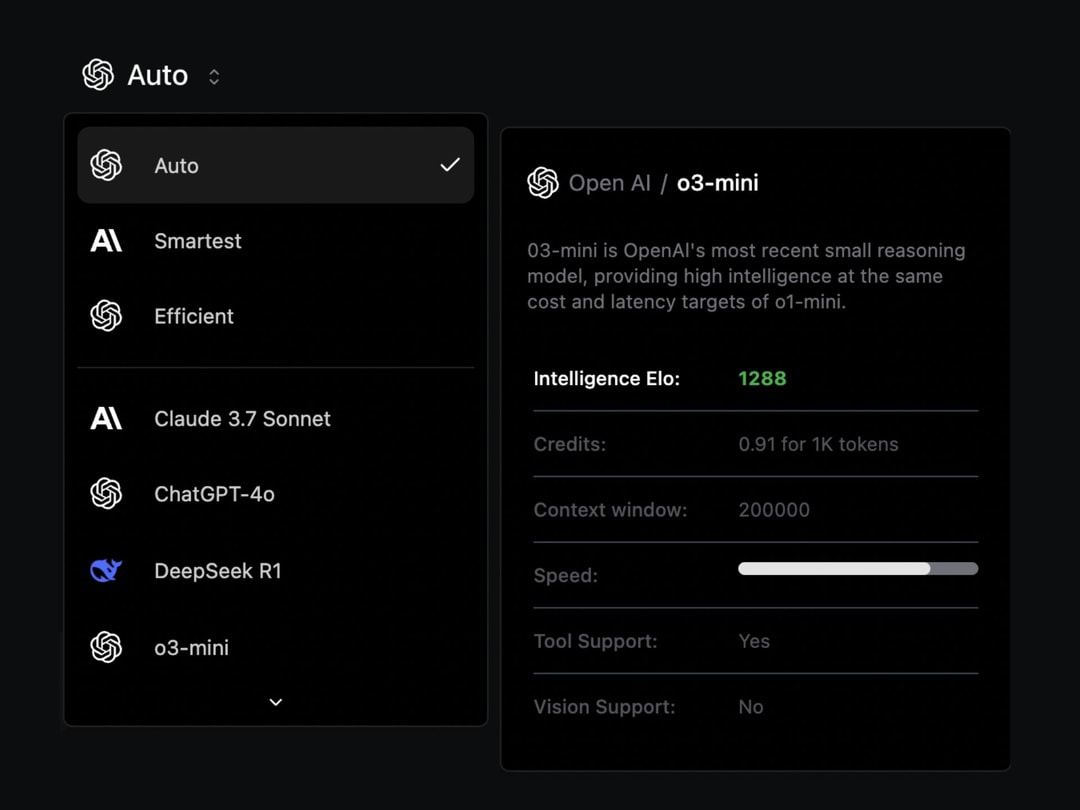Viewport: 1080px width, 810px height.
Task: Pick DeepSeek R1 from the model list
Action: tap(218, 571)
